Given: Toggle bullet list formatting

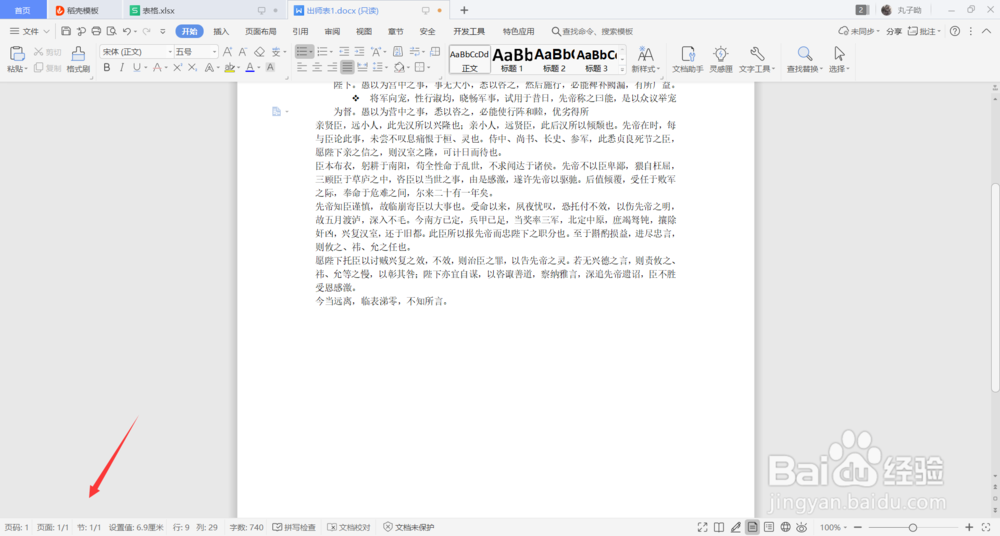Looking at the screenshot, I should click(302, 52).
